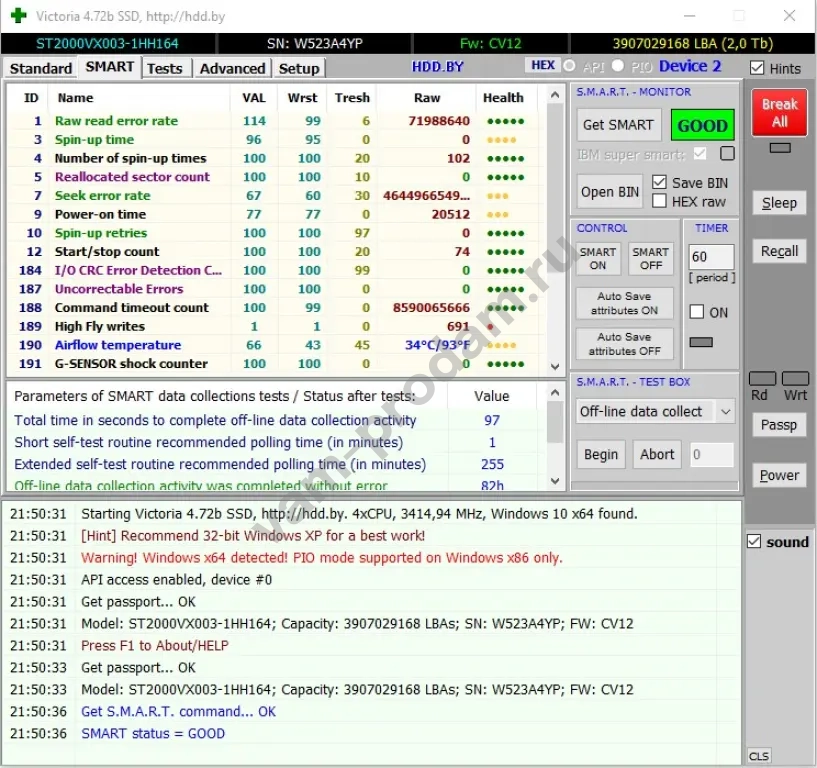
Task: Turn SMART ON with the control button
Action: (x=598, y=259)
